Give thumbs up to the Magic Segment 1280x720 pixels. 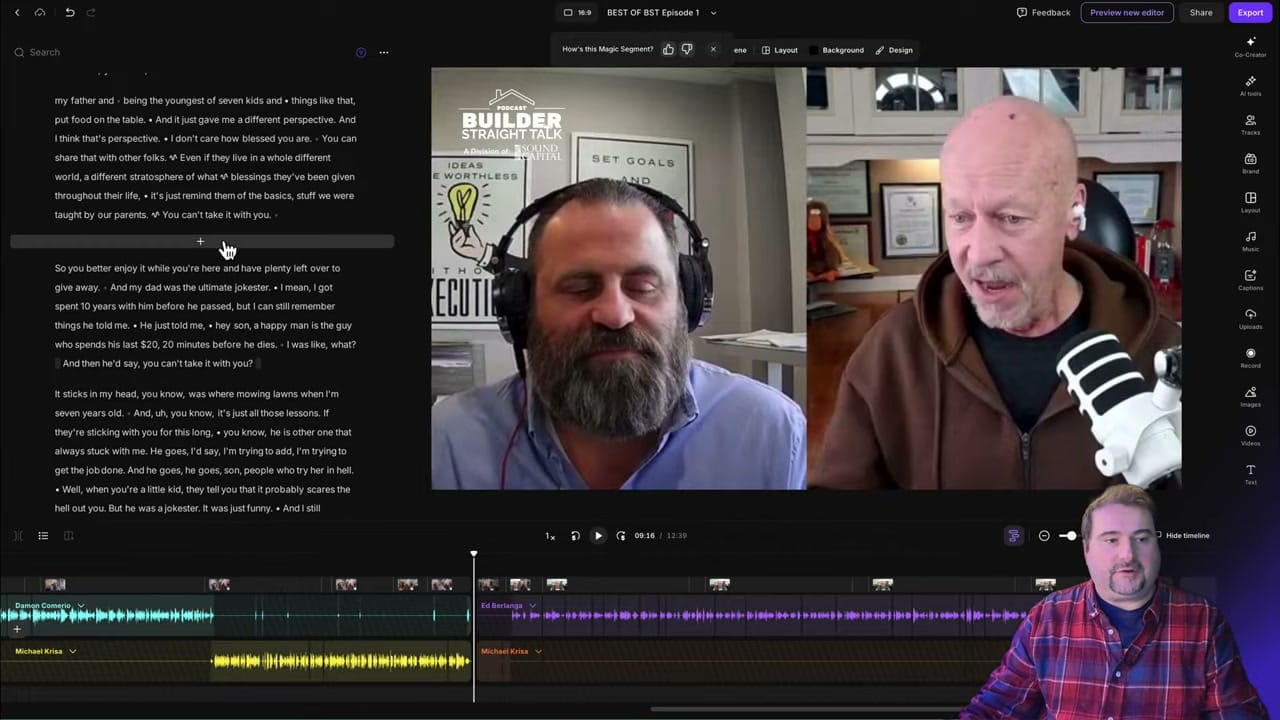668,49
